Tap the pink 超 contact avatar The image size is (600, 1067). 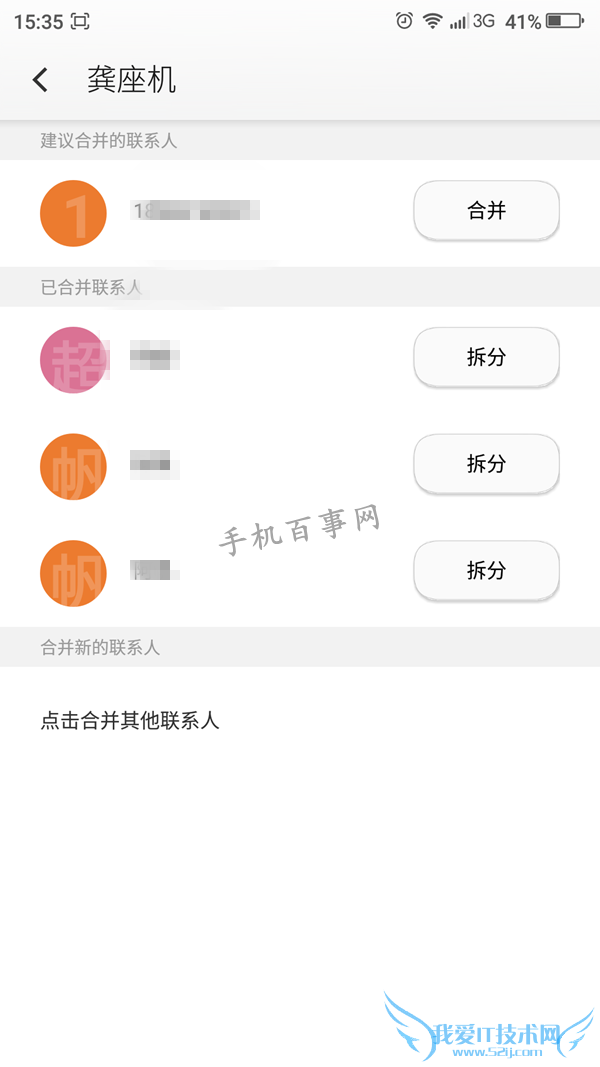coord(73,360)
